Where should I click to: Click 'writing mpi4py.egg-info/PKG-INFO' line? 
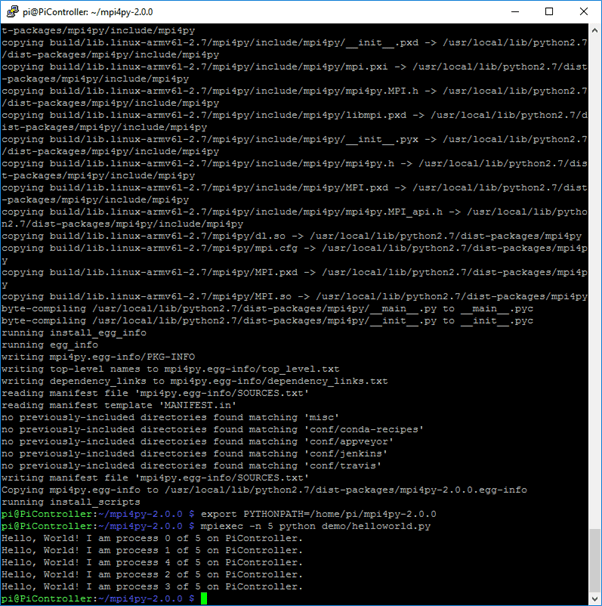98,357
